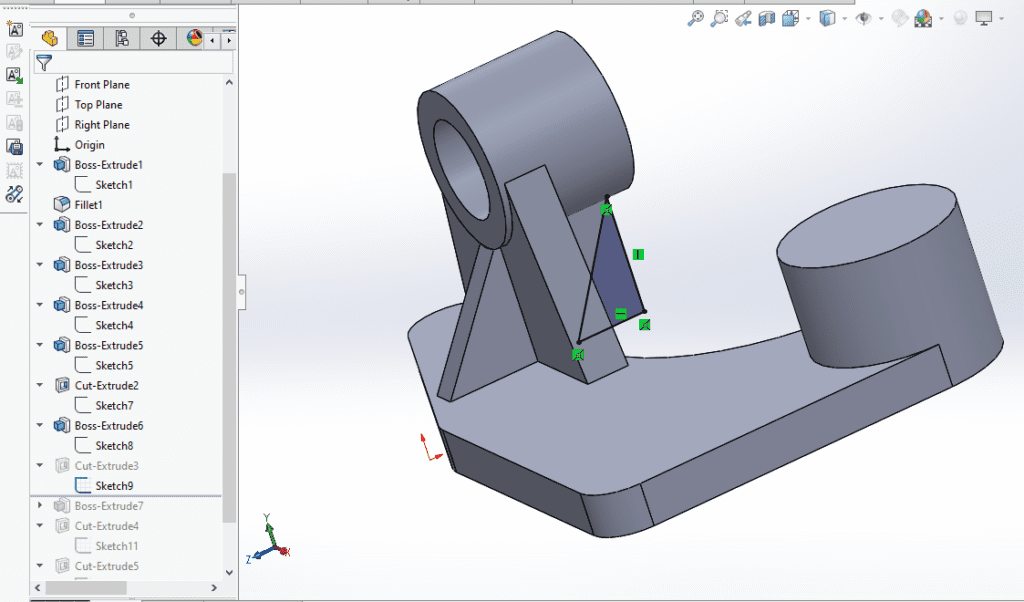Expand the Apply Scene dropdown arrow
This screenshot has width=1024, height=602.
point(941,19)
